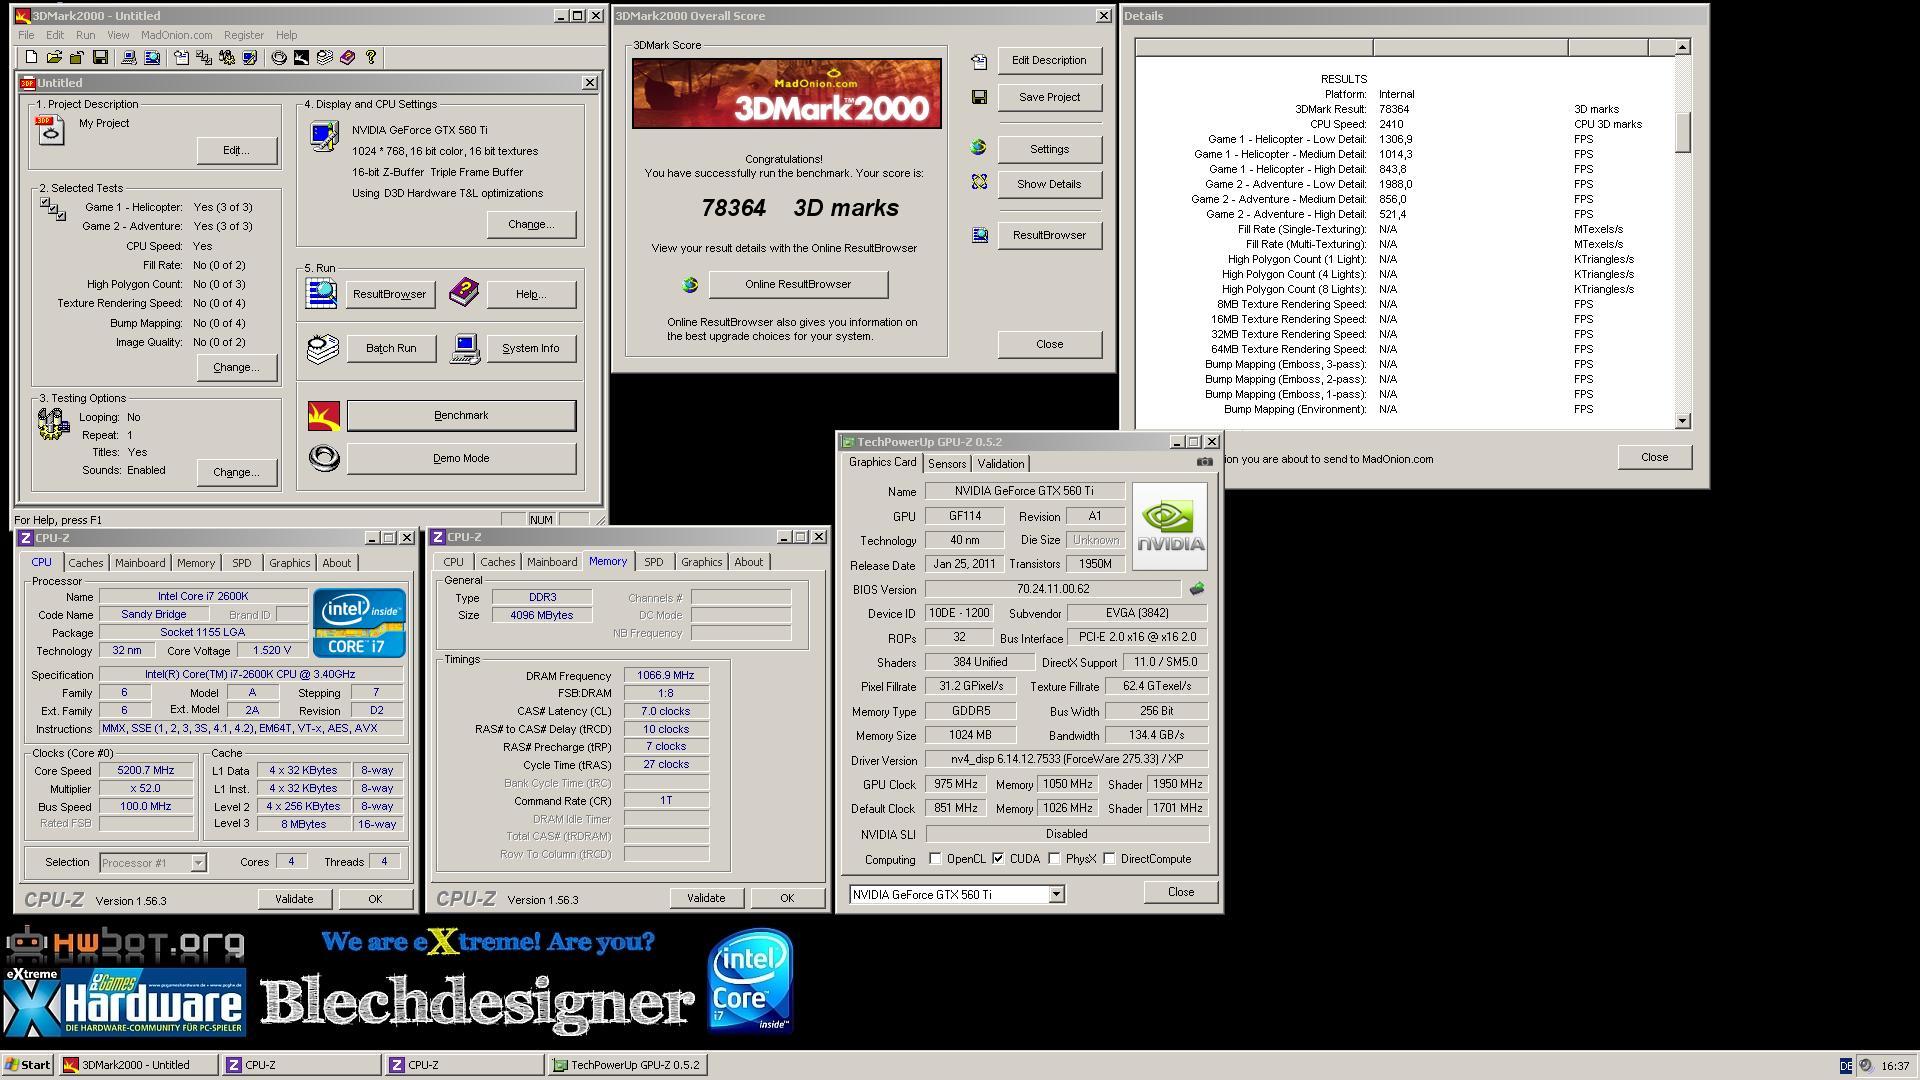Click the green BIOS save icon in GPU-Z
Viewport: 1920px width, 1080px height.
click(1197, 589)
